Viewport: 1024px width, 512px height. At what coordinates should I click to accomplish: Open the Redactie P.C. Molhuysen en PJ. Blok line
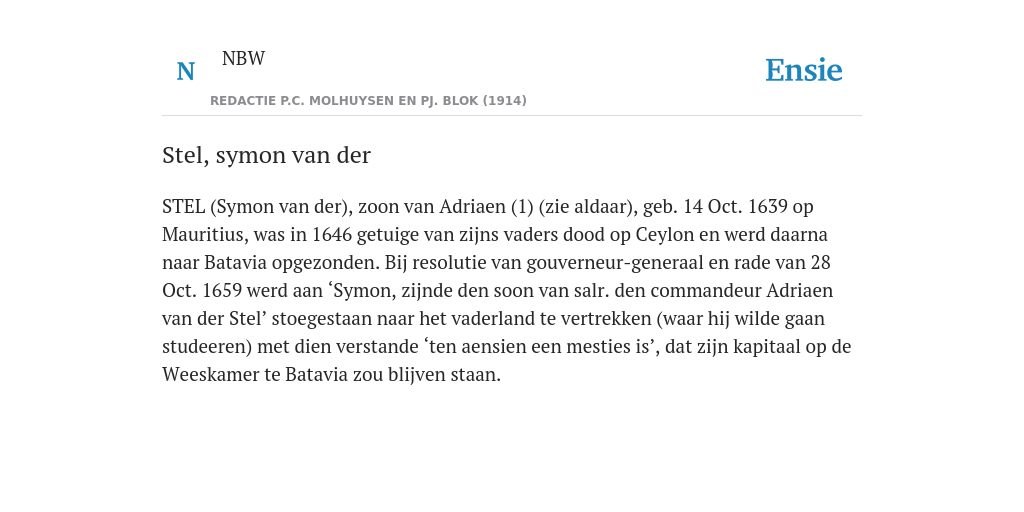(368, 101)
